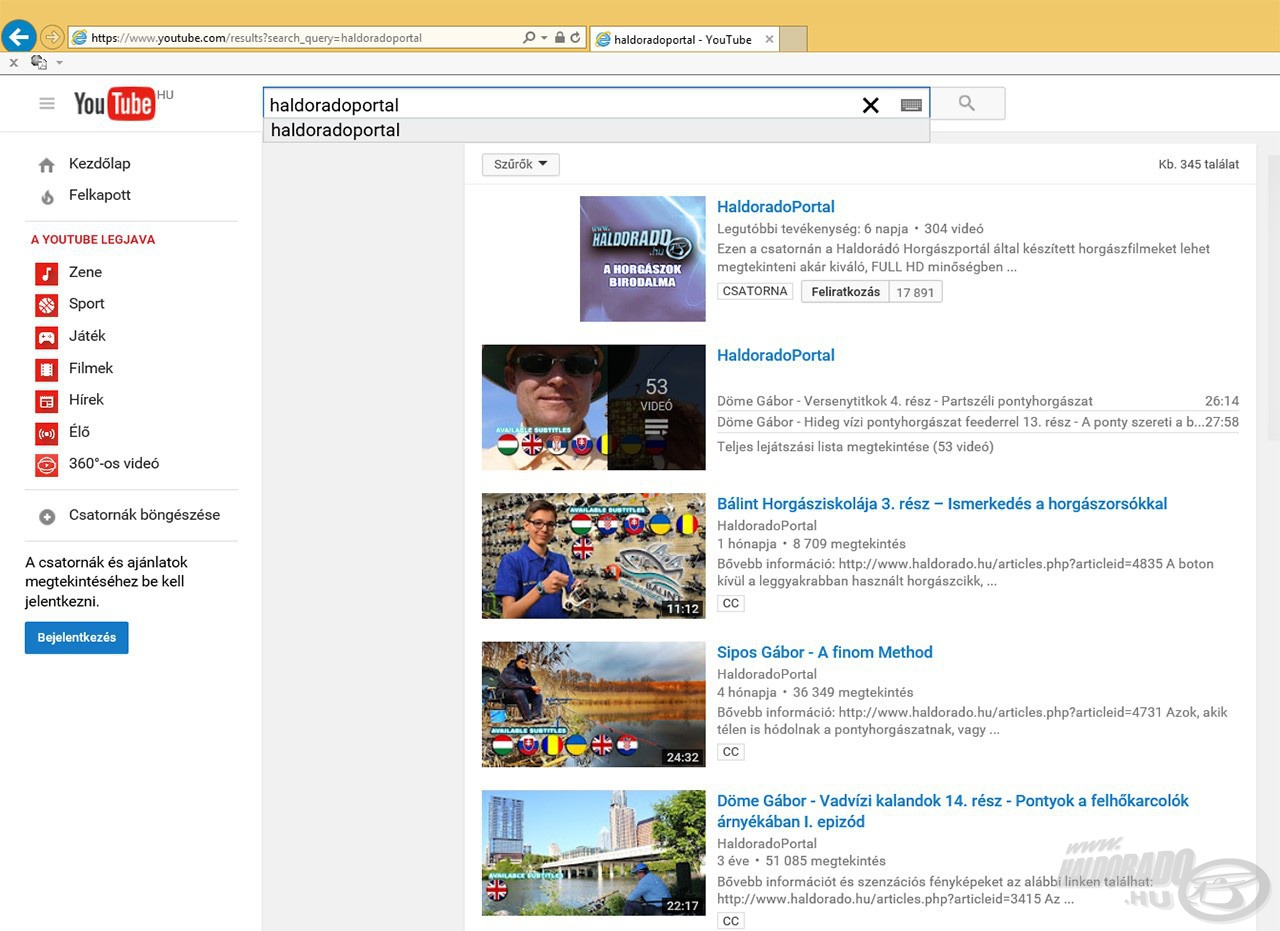Click the security lock icon in address bar

(x=559, y=38)
